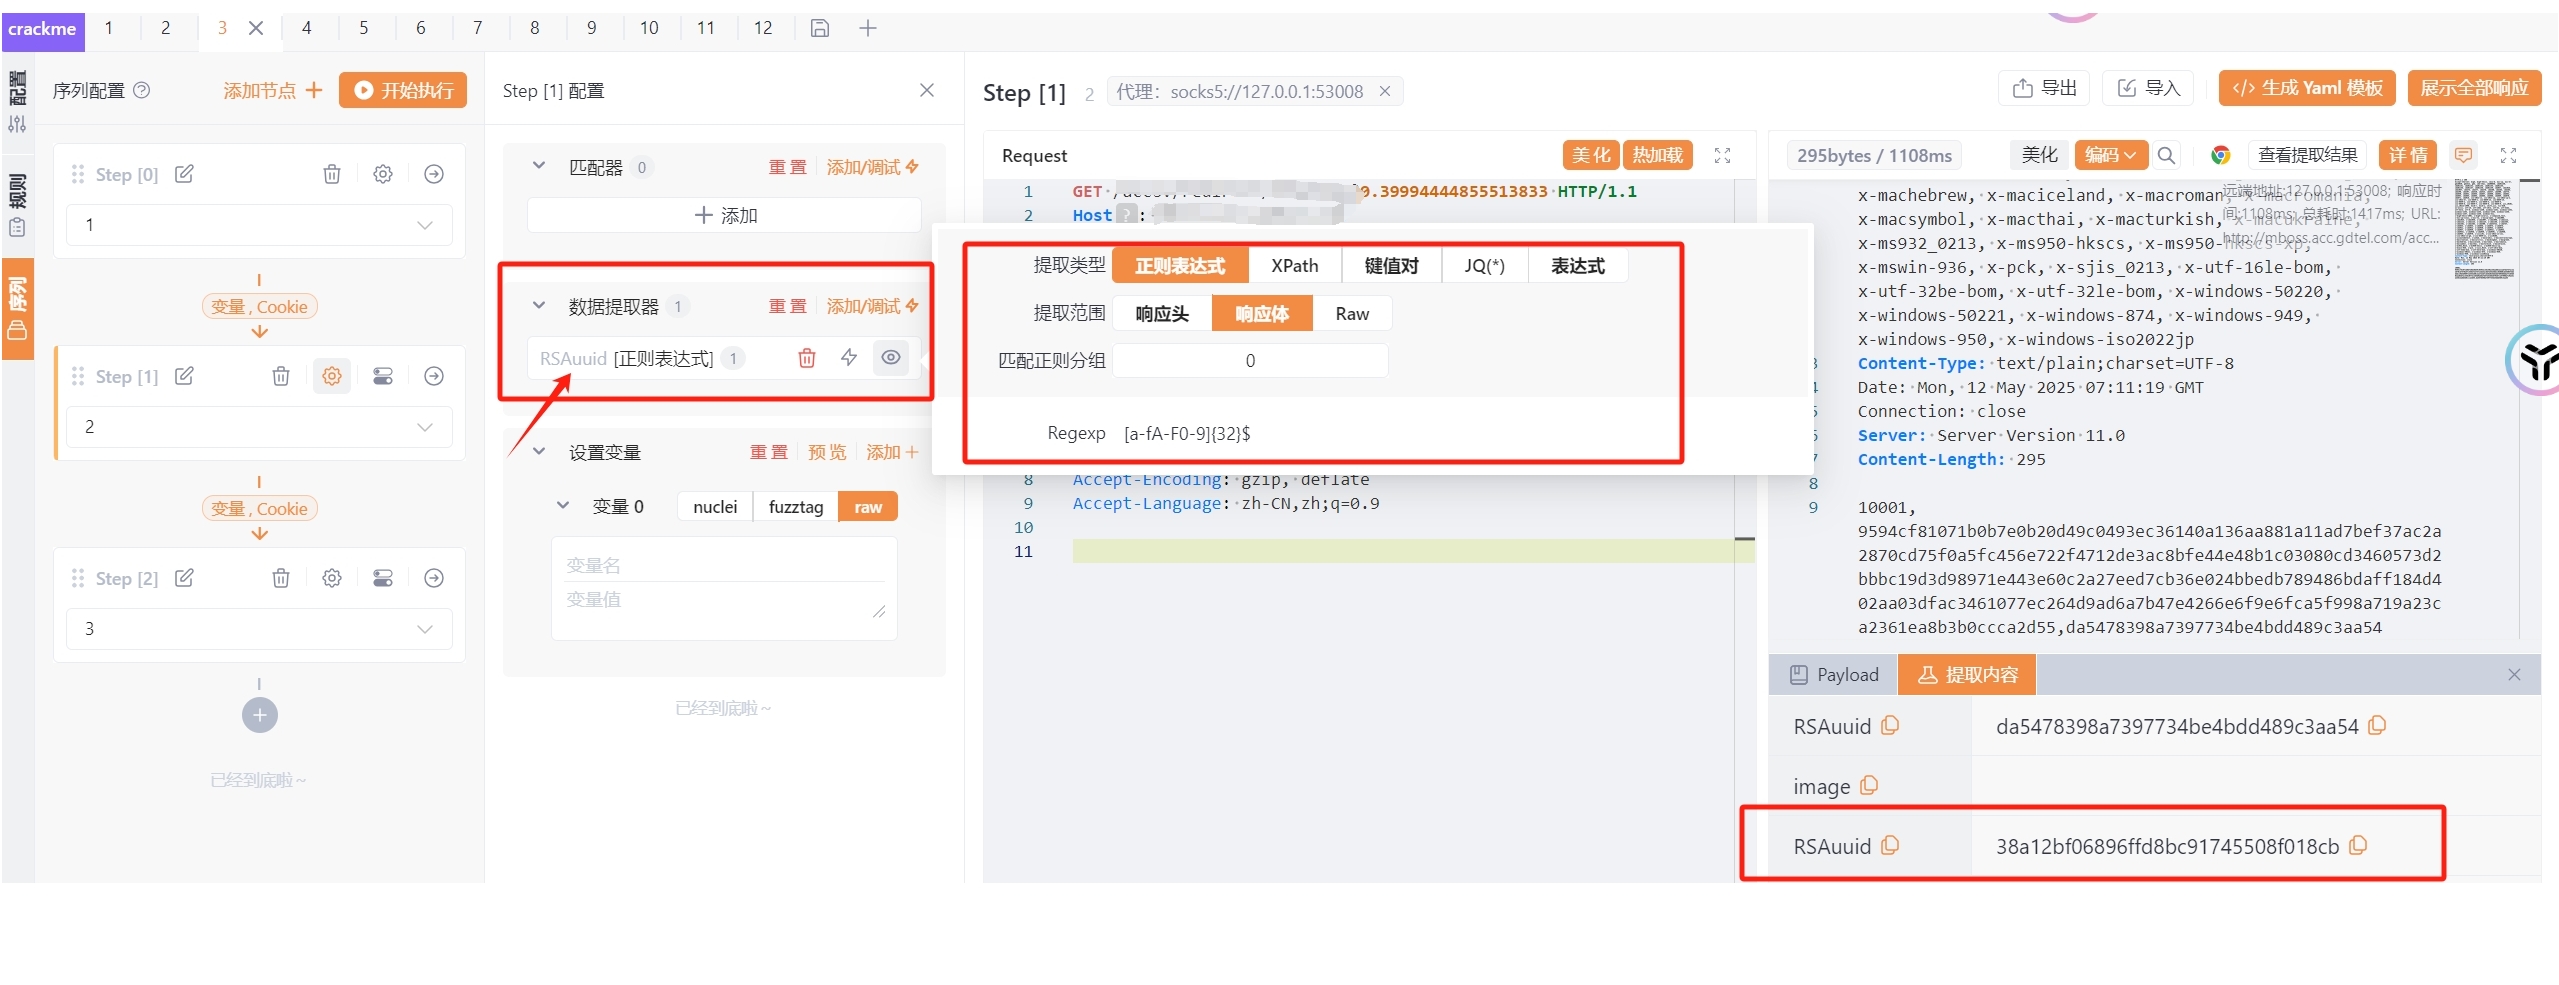Click the 导出 button
This screenshot has width=2559, height=985.
coord(2045,88)
